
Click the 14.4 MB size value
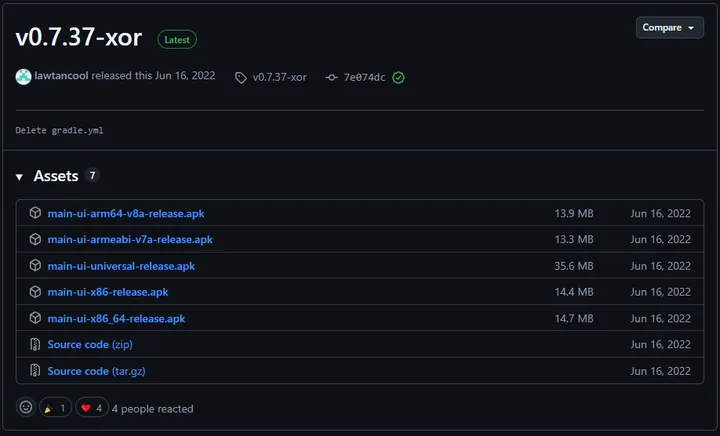coord(574,292)
